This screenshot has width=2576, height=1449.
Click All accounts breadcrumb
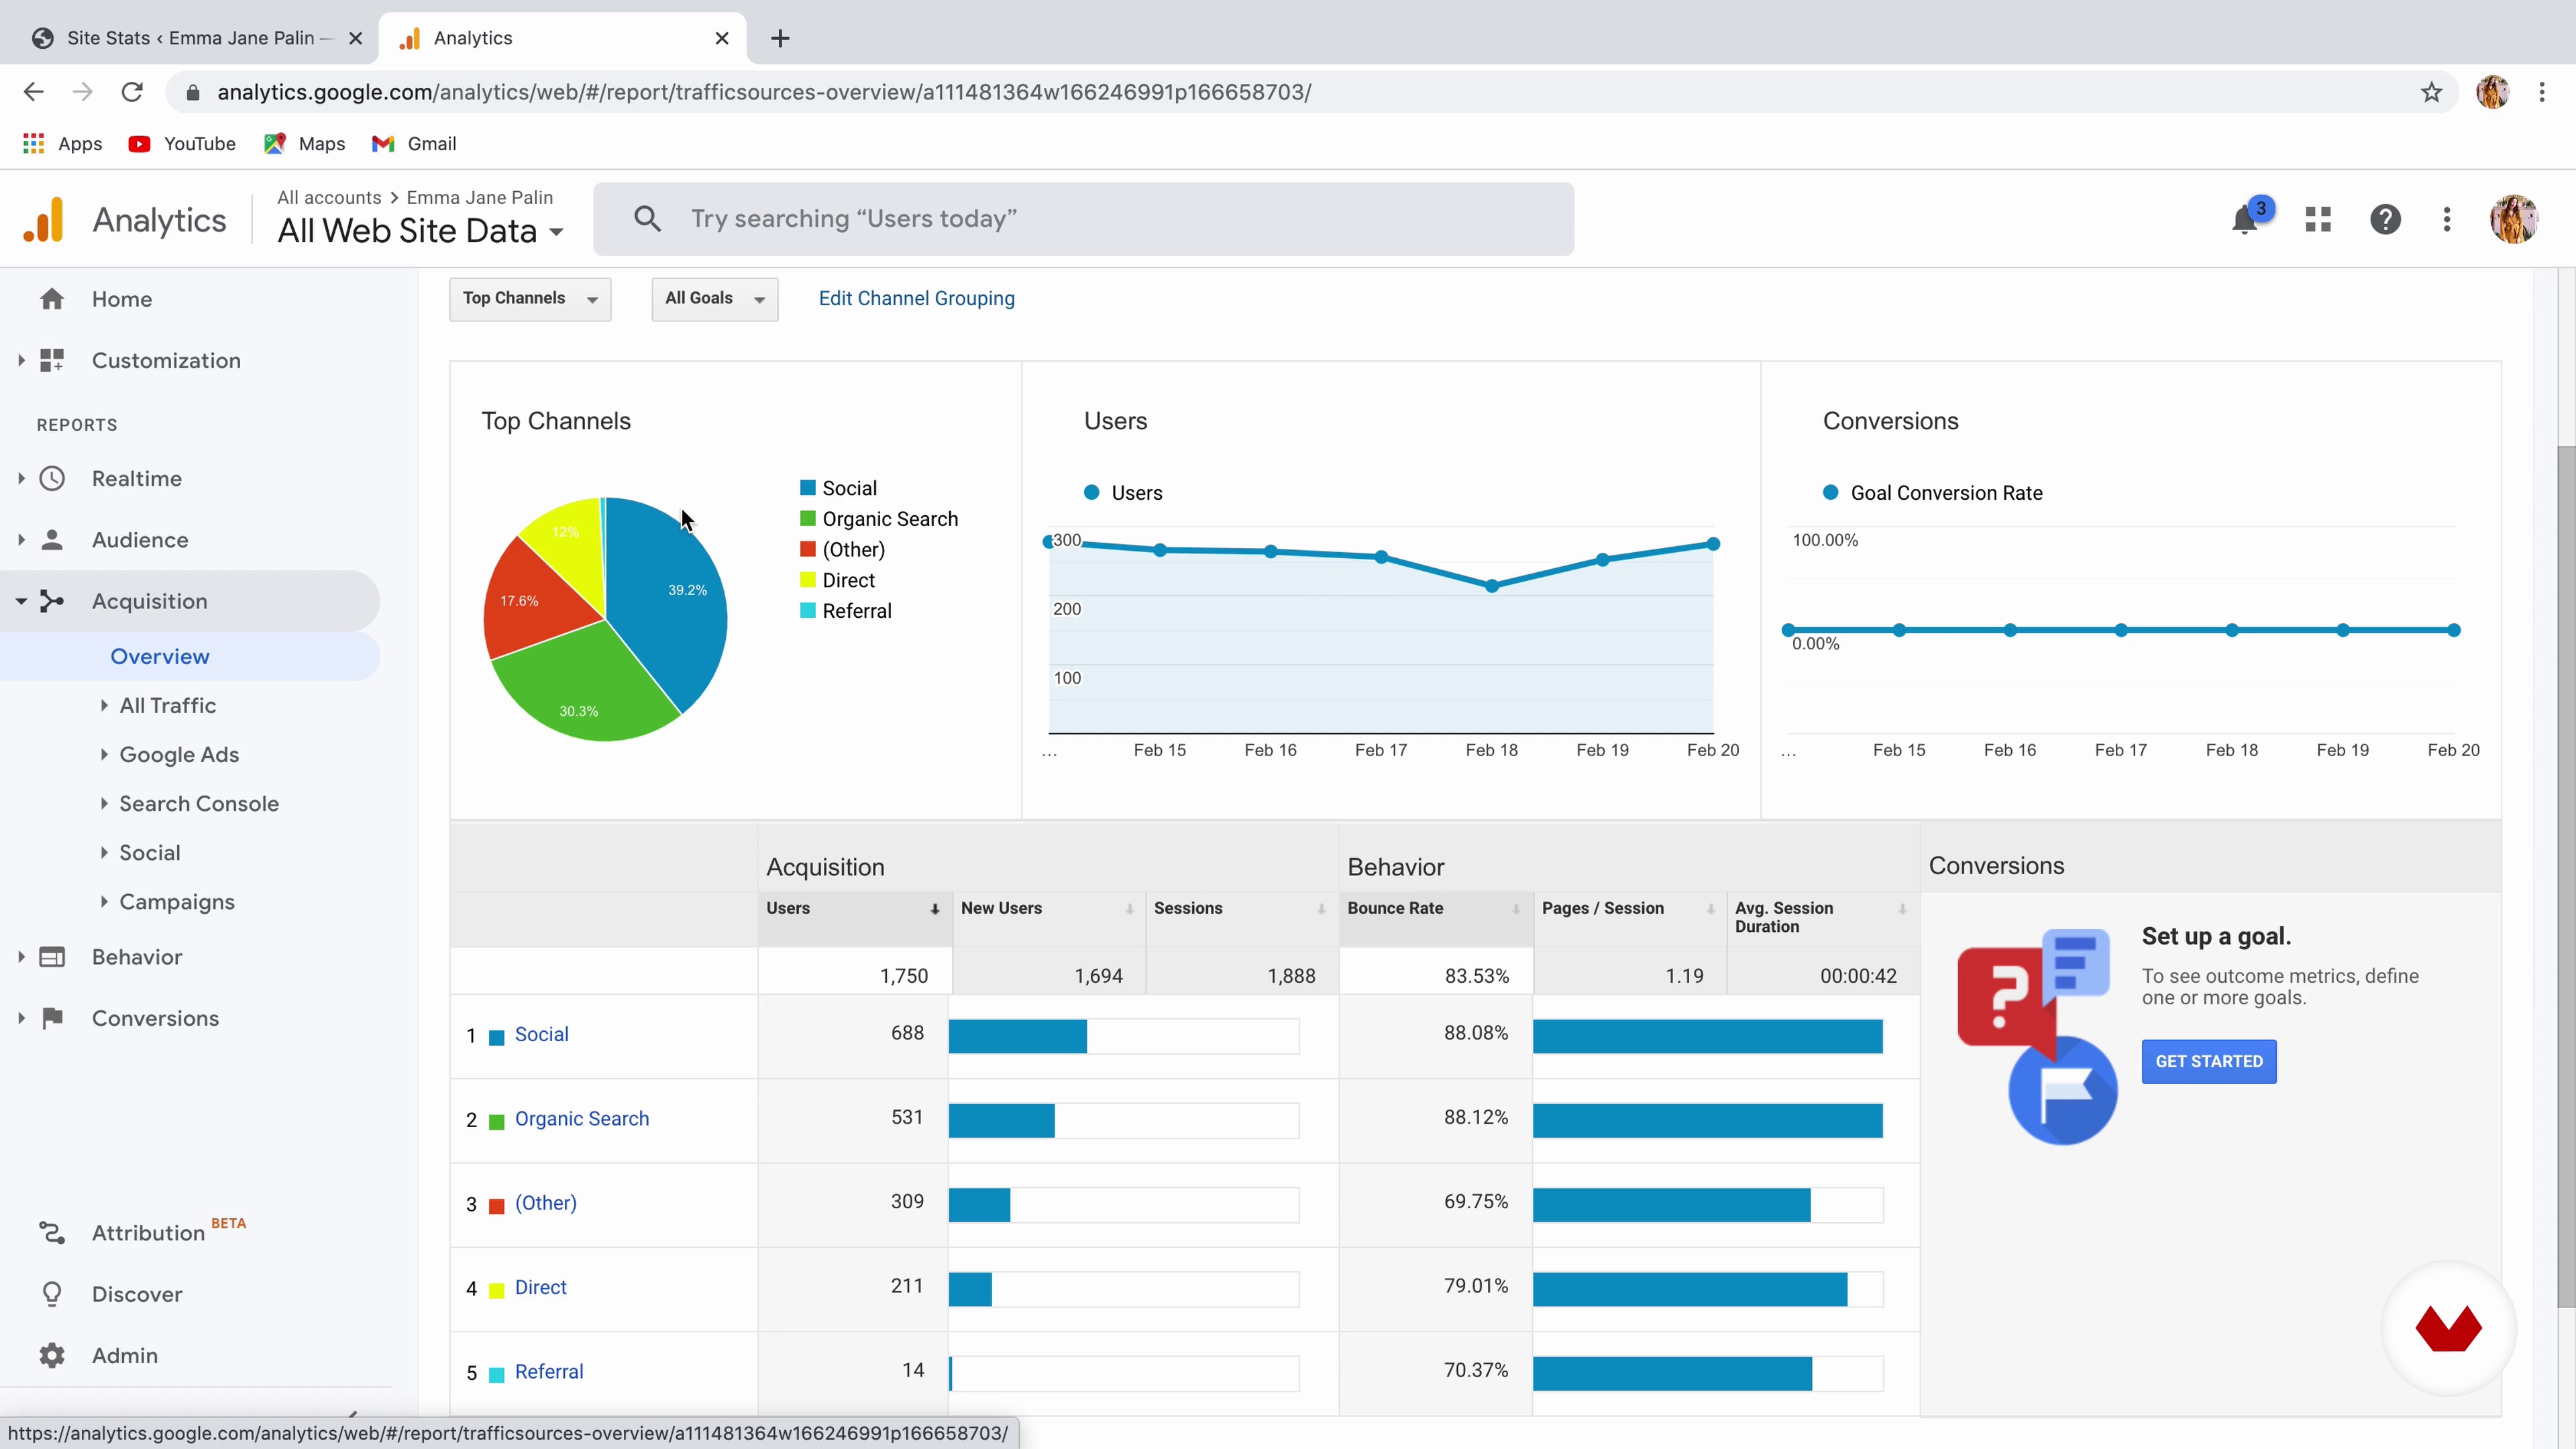coord(329,198)
